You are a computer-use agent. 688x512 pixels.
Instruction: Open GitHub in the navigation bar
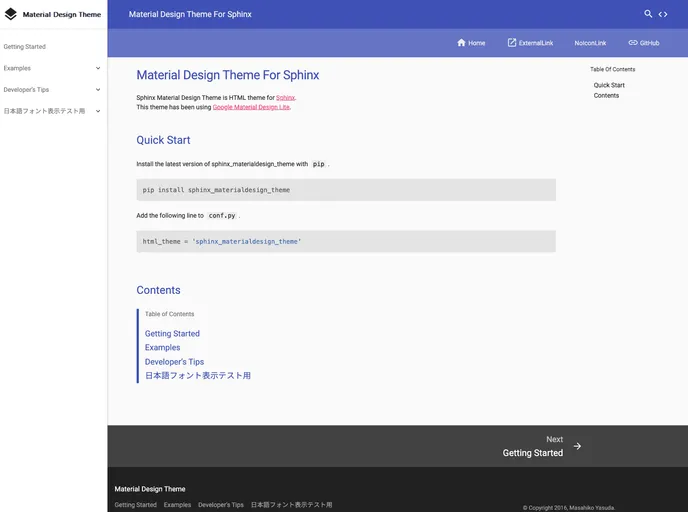coord(649,43)
